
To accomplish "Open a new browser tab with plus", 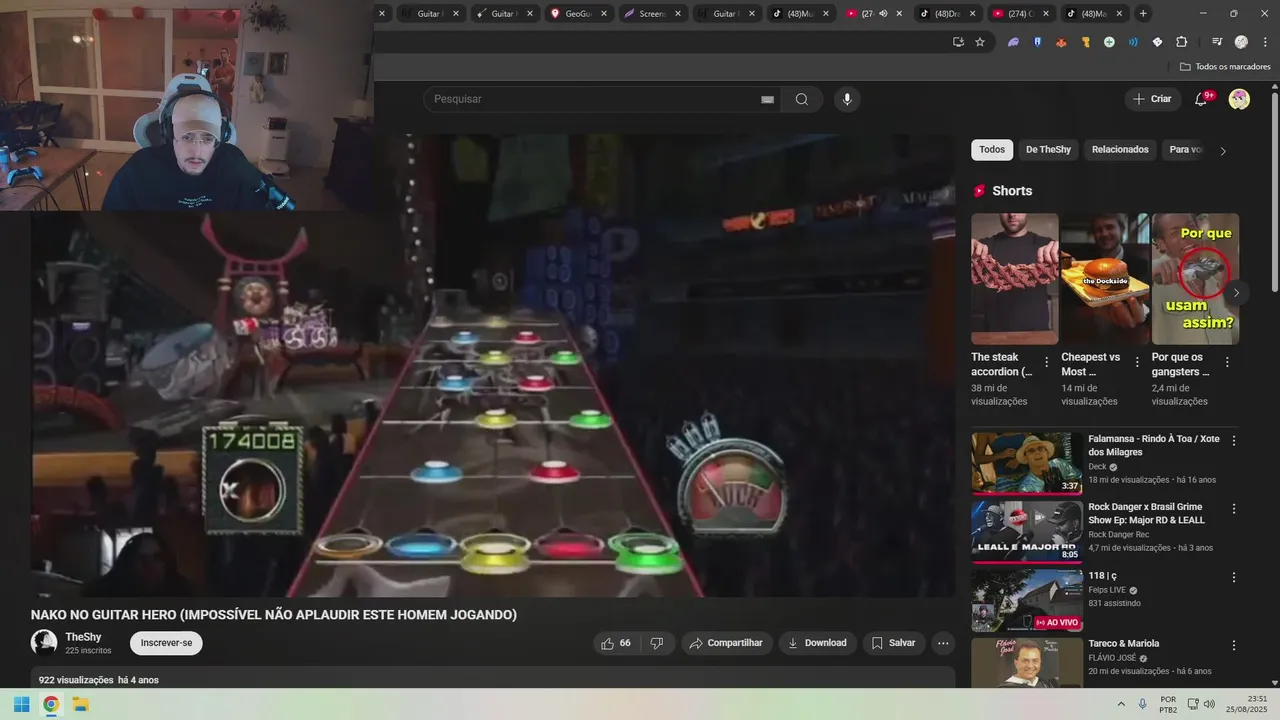I will pyautogui.click(x=1143, y=13).
